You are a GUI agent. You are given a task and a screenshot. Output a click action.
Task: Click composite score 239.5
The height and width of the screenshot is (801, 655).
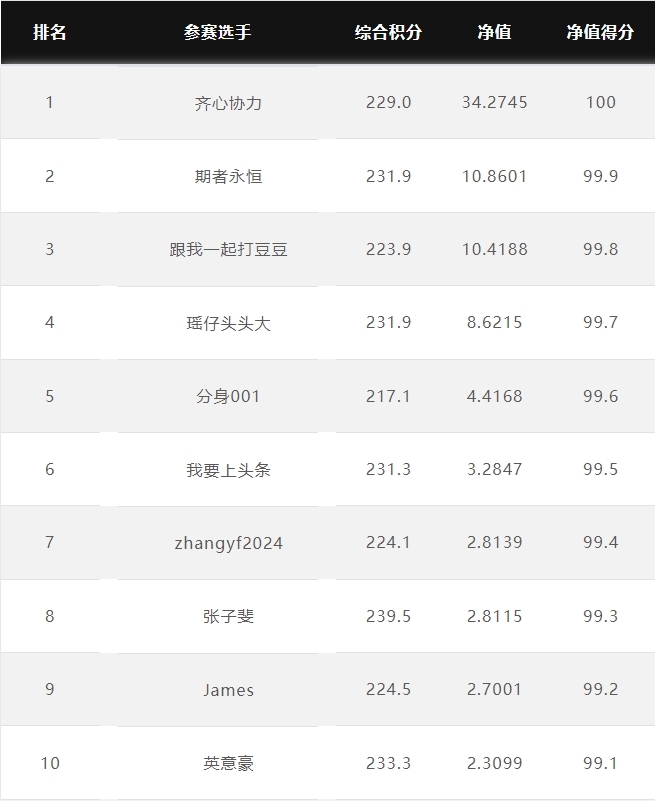pos(388,616)
